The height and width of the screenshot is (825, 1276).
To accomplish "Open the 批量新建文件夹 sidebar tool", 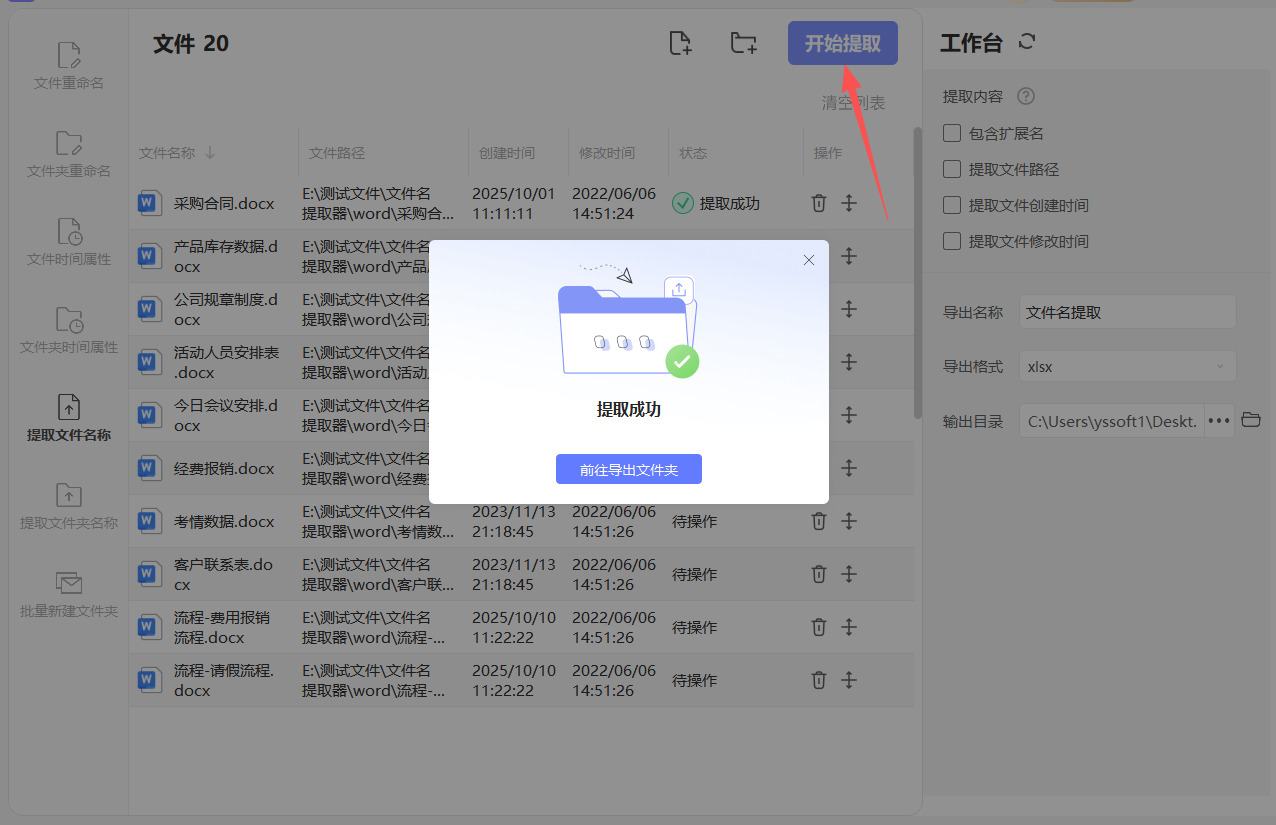I will [68, 595].
